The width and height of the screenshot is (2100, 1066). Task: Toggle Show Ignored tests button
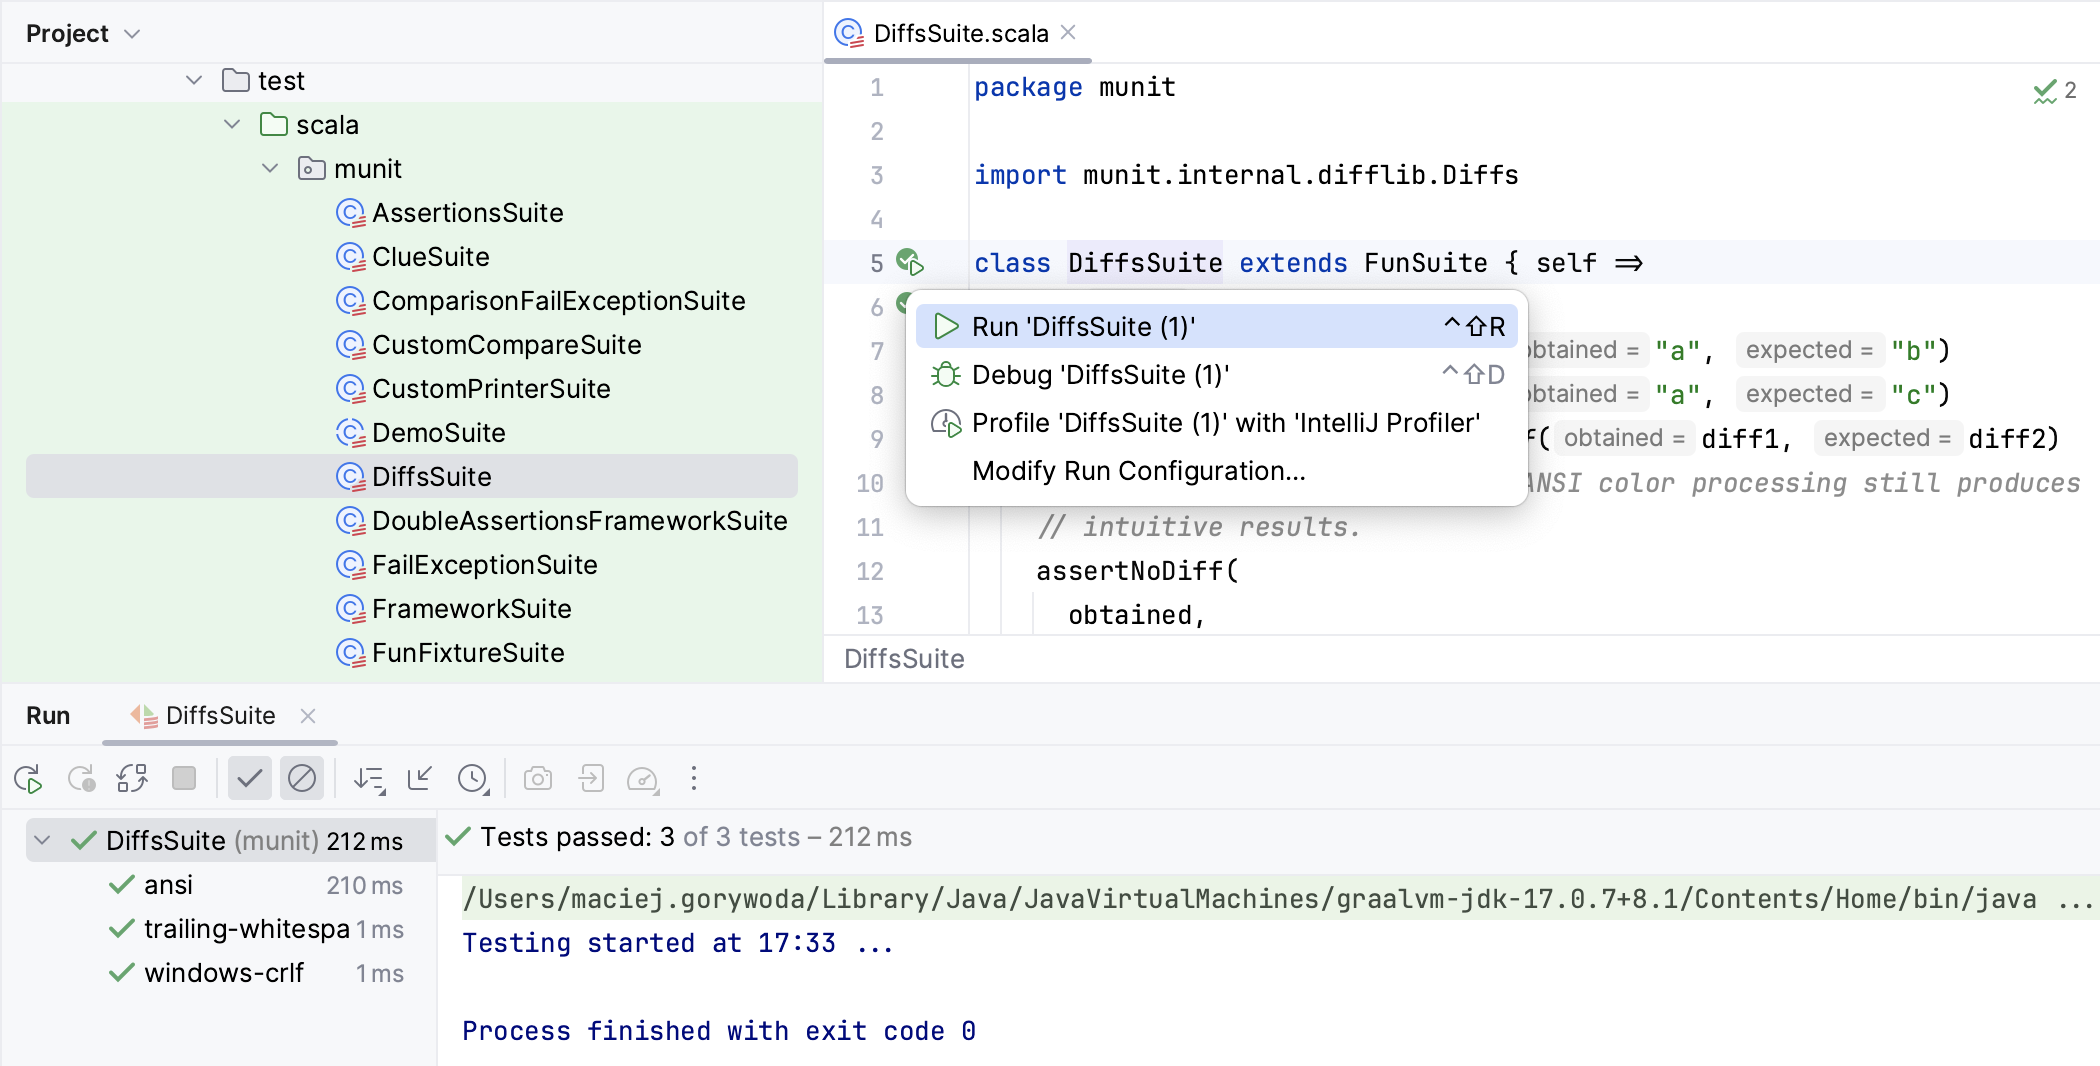[302, 779]
